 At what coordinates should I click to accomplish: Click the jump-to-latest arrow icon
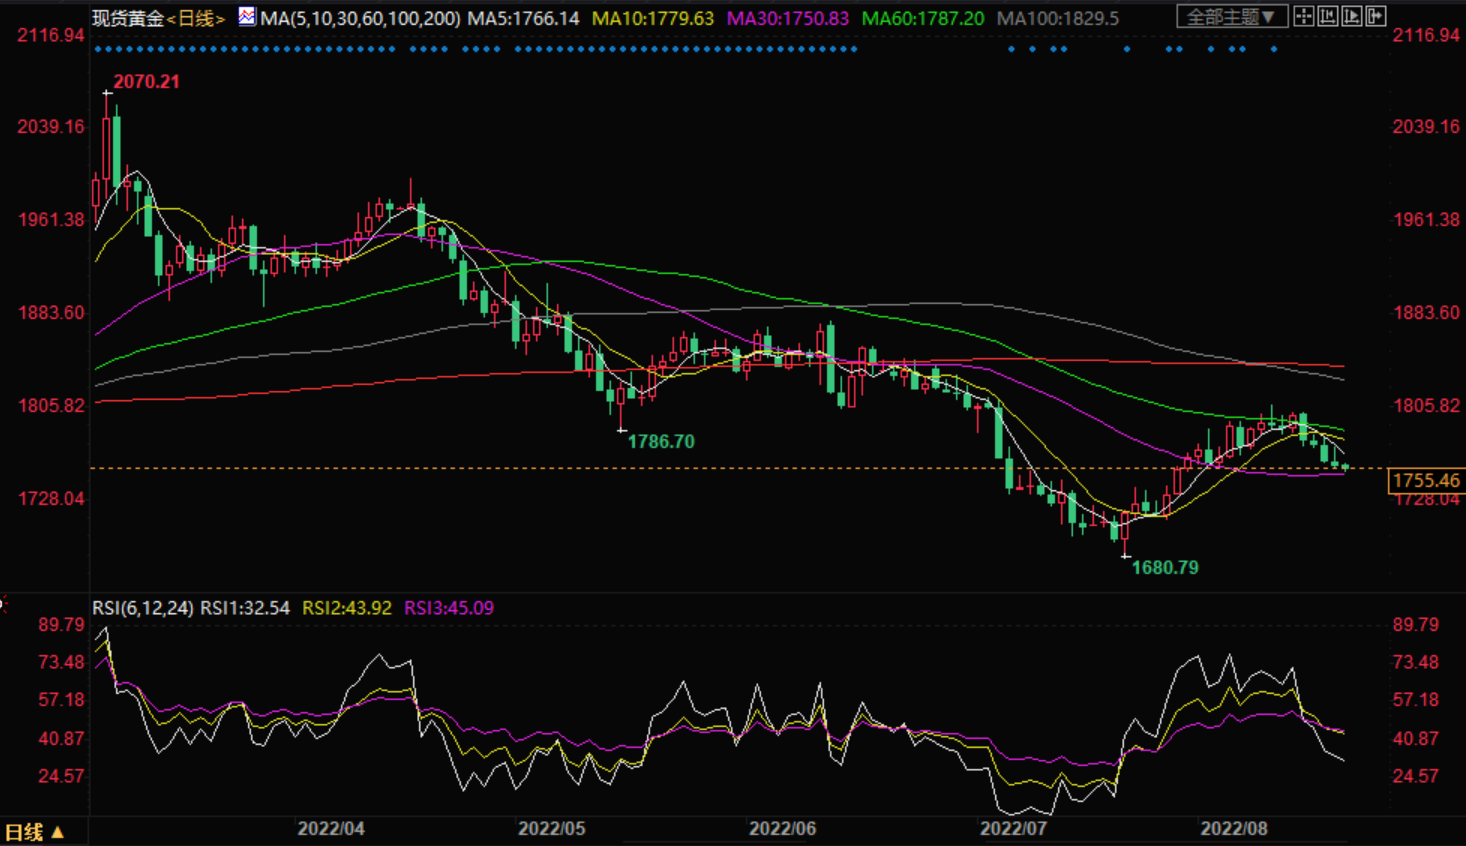point(1376,17)
